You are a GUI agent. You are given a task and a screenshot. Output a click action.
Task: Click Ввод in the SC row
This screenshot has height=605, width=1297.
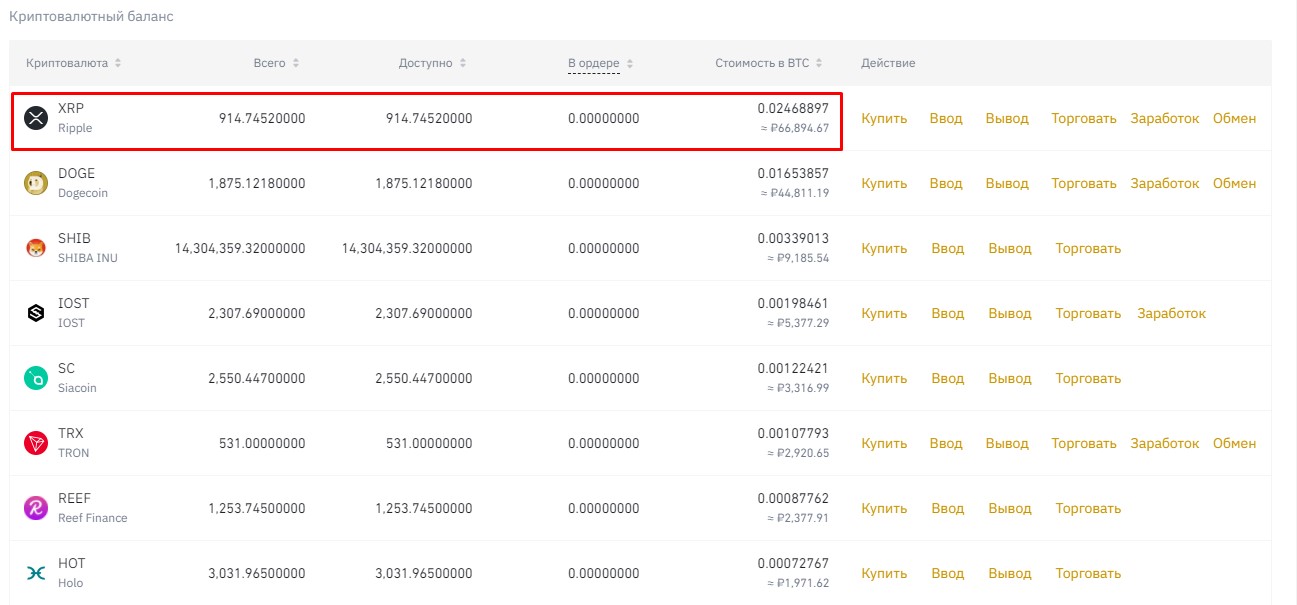(948, 378)
